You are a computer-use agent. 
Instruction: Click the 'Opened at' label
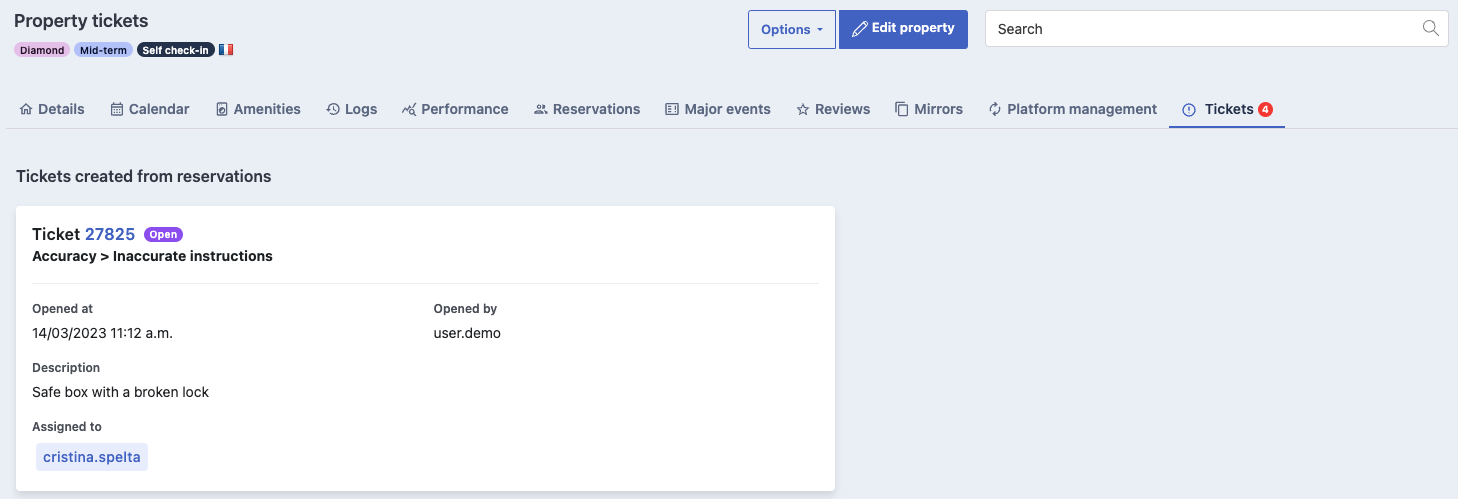click(62, 309)
